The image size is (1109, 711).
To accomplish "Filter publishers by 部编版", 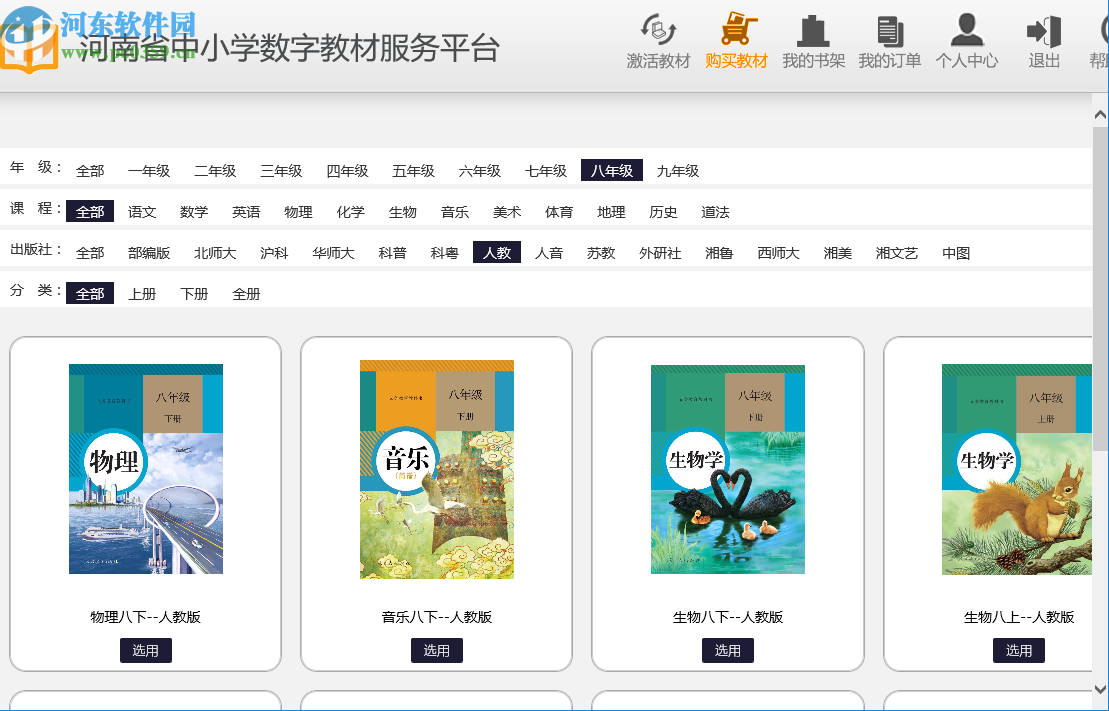I will (149, 252).
